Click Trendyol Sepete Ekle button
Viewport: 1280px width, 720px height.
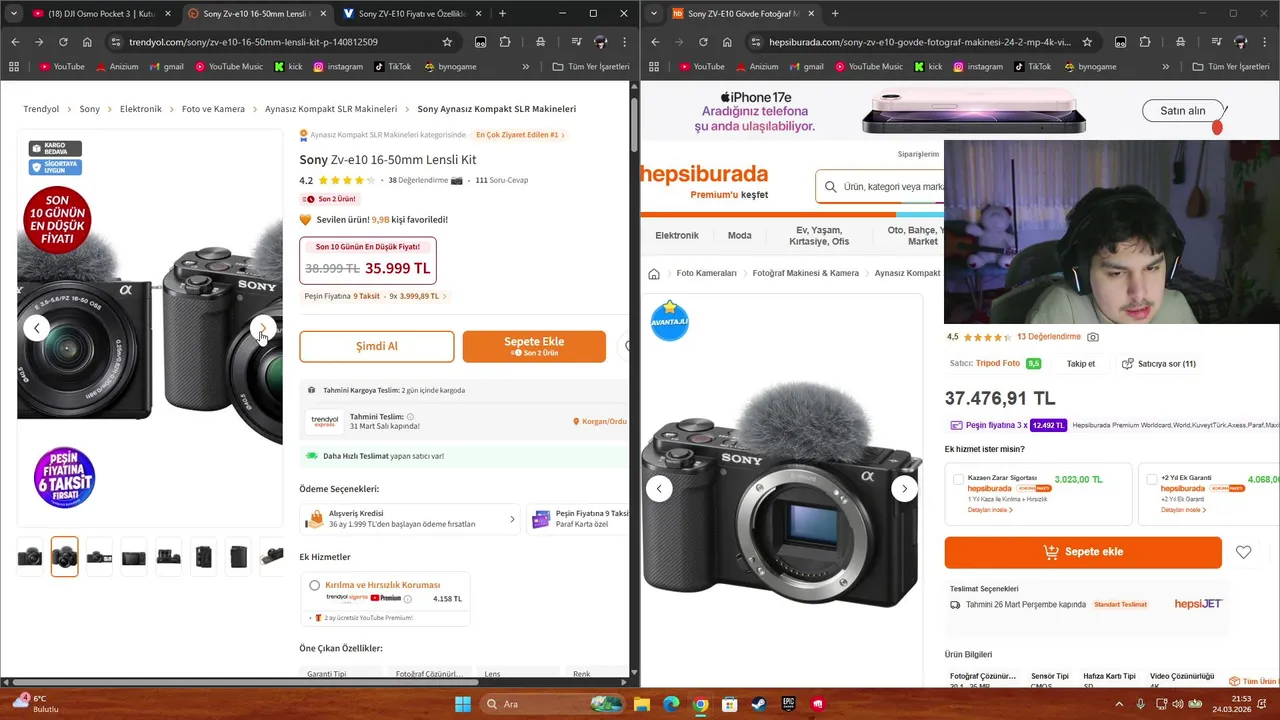pyautogui.click(x=534, y=346)
